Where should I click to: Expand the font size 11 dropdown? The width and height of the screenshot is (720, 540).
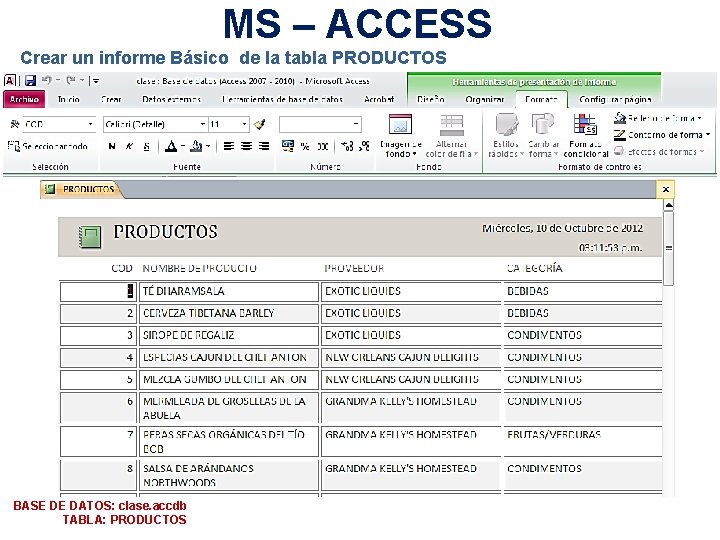244,124
